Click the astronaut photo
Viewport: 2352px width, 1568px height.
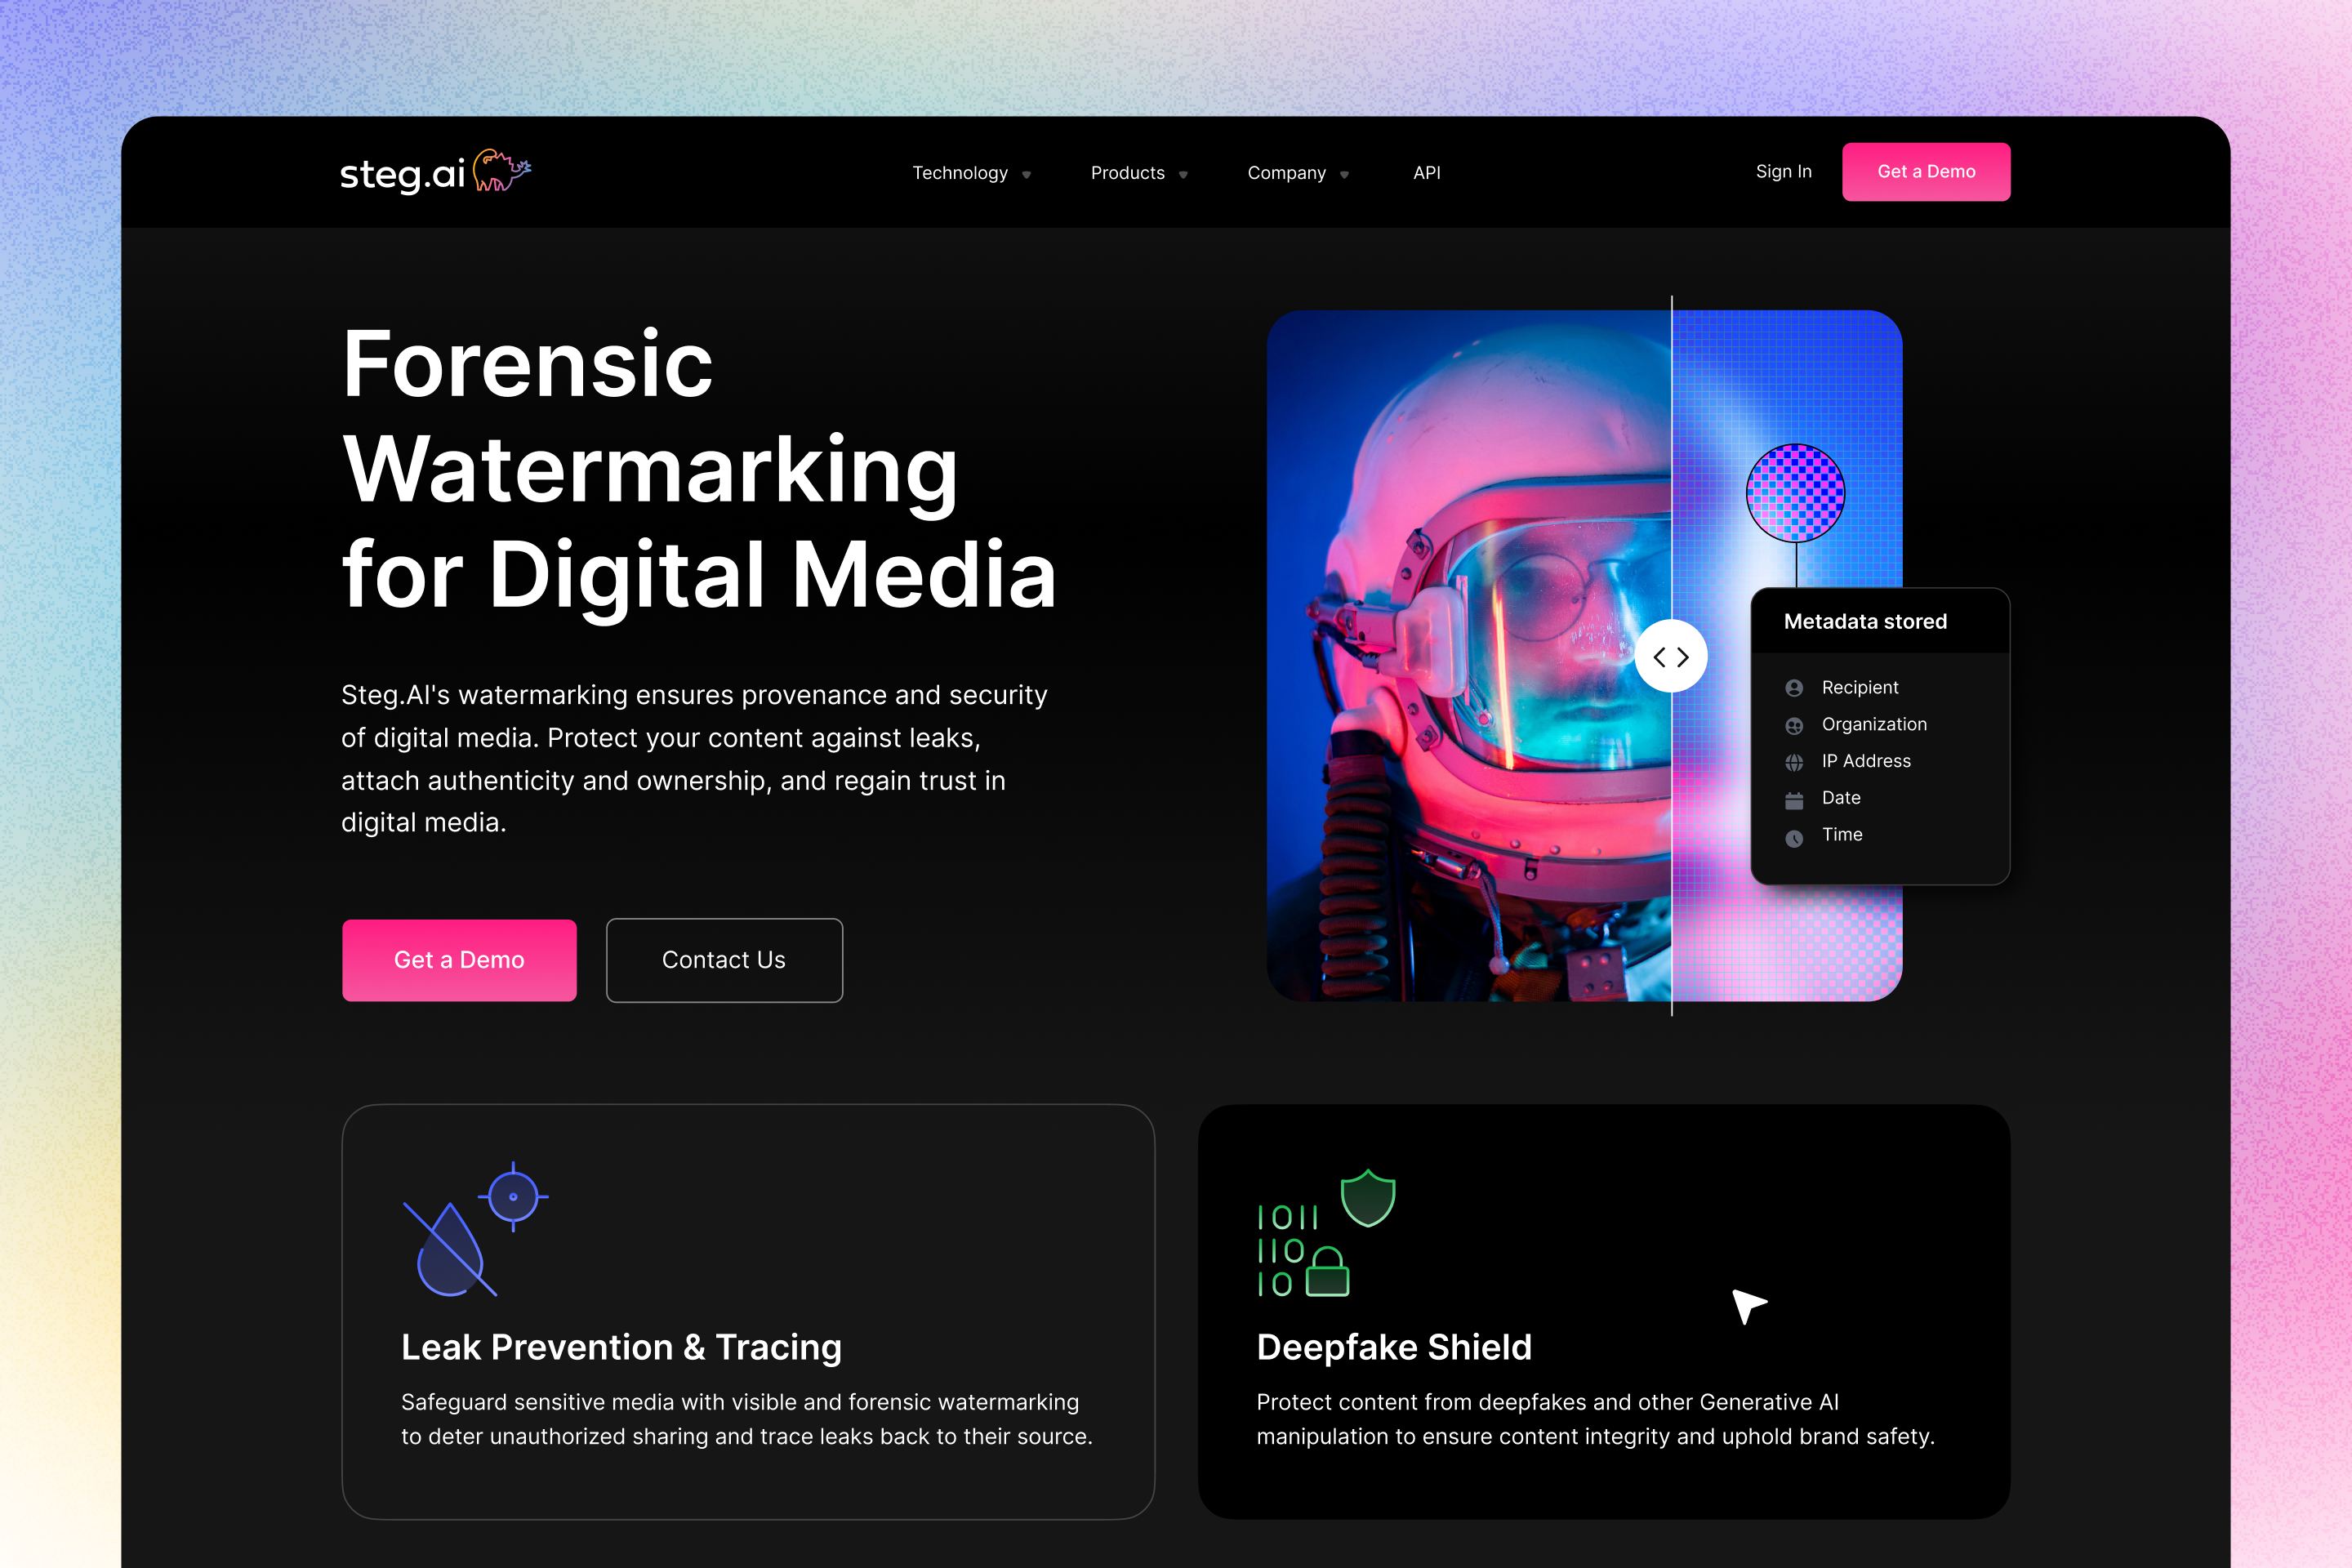(x=1469, y=655)
